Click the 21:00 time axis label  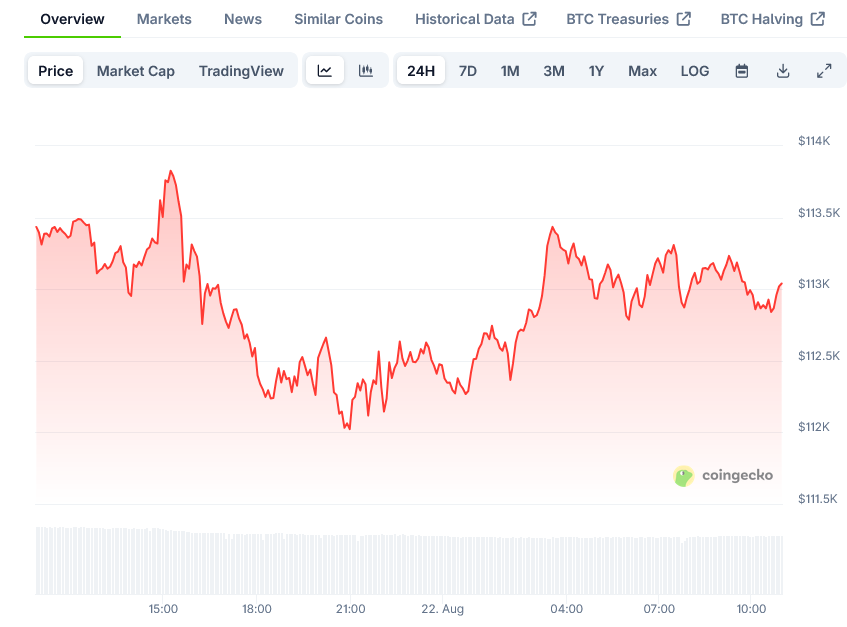coord(351,609)
